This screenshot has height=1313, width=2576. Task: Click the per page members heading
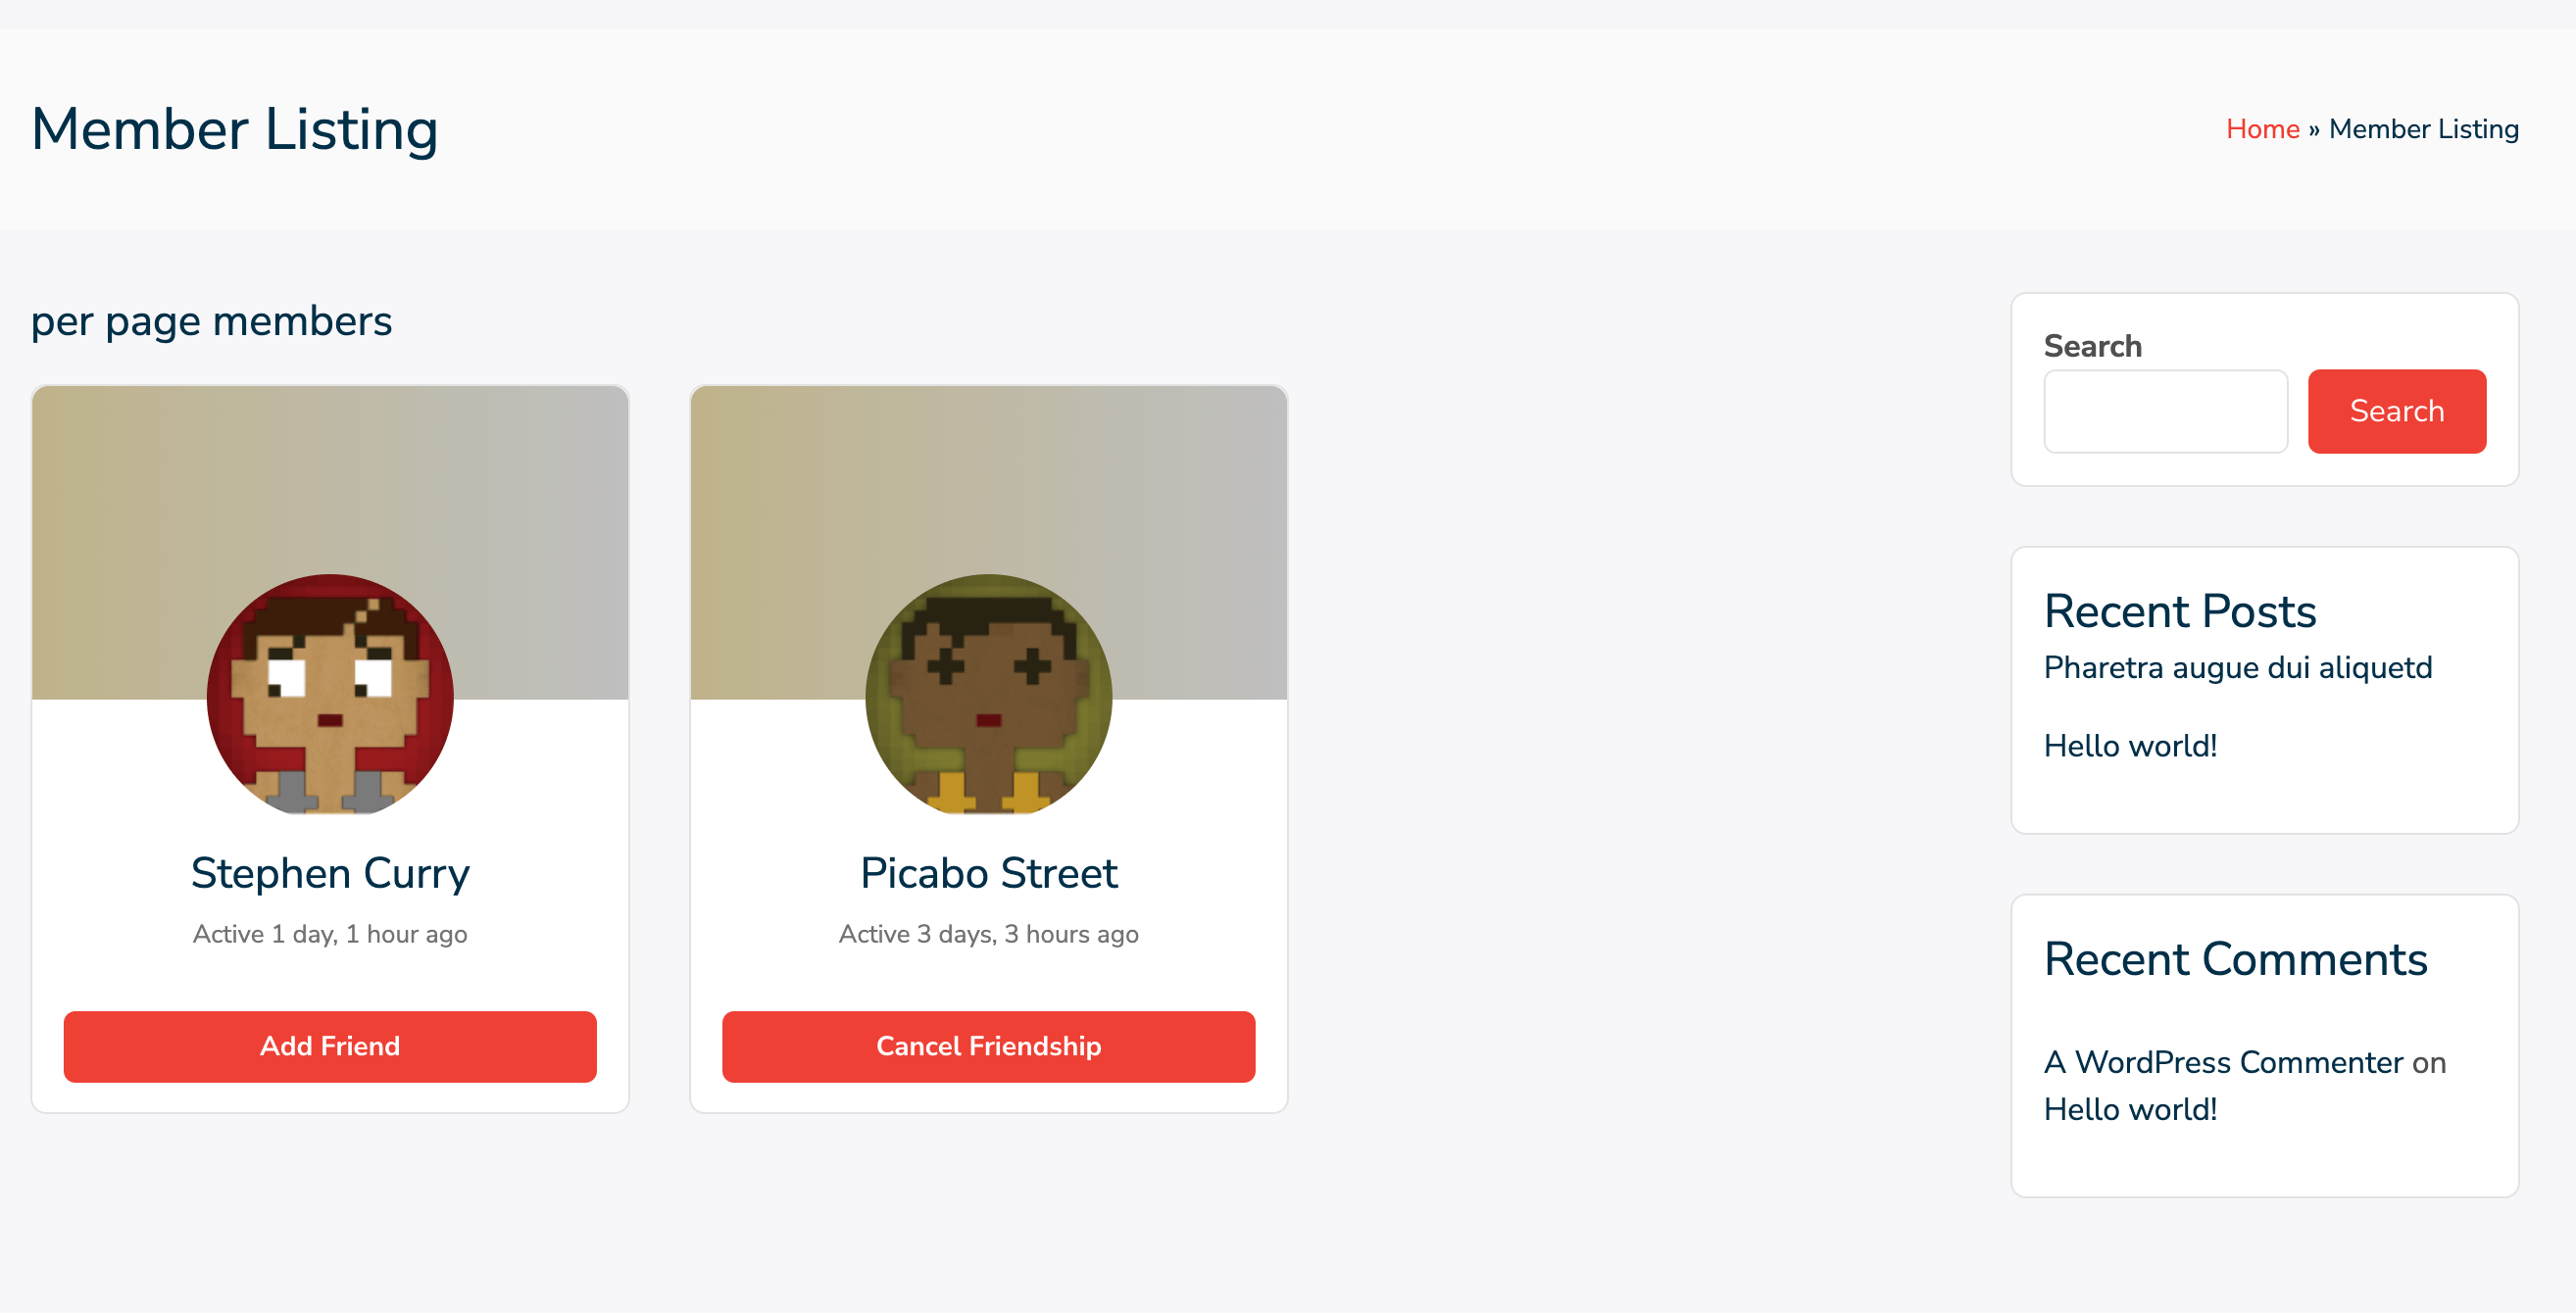coord(211,322)
